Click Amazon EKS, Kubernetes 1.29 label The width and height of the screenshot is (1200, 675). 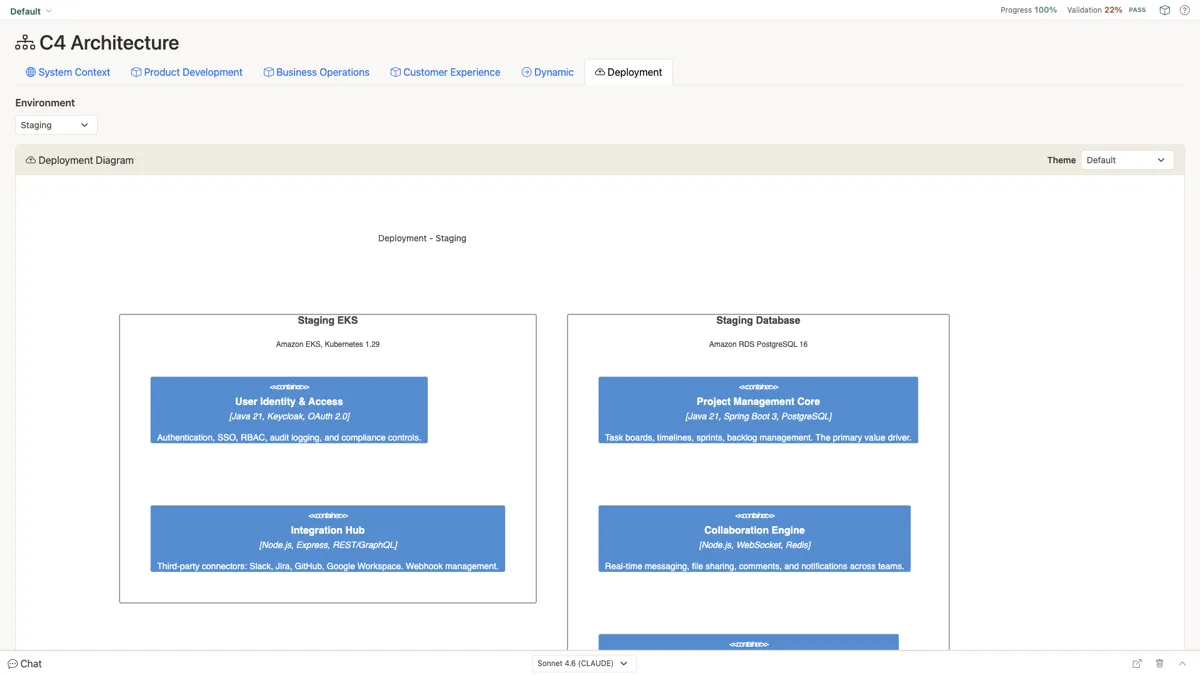coord(327,344)
